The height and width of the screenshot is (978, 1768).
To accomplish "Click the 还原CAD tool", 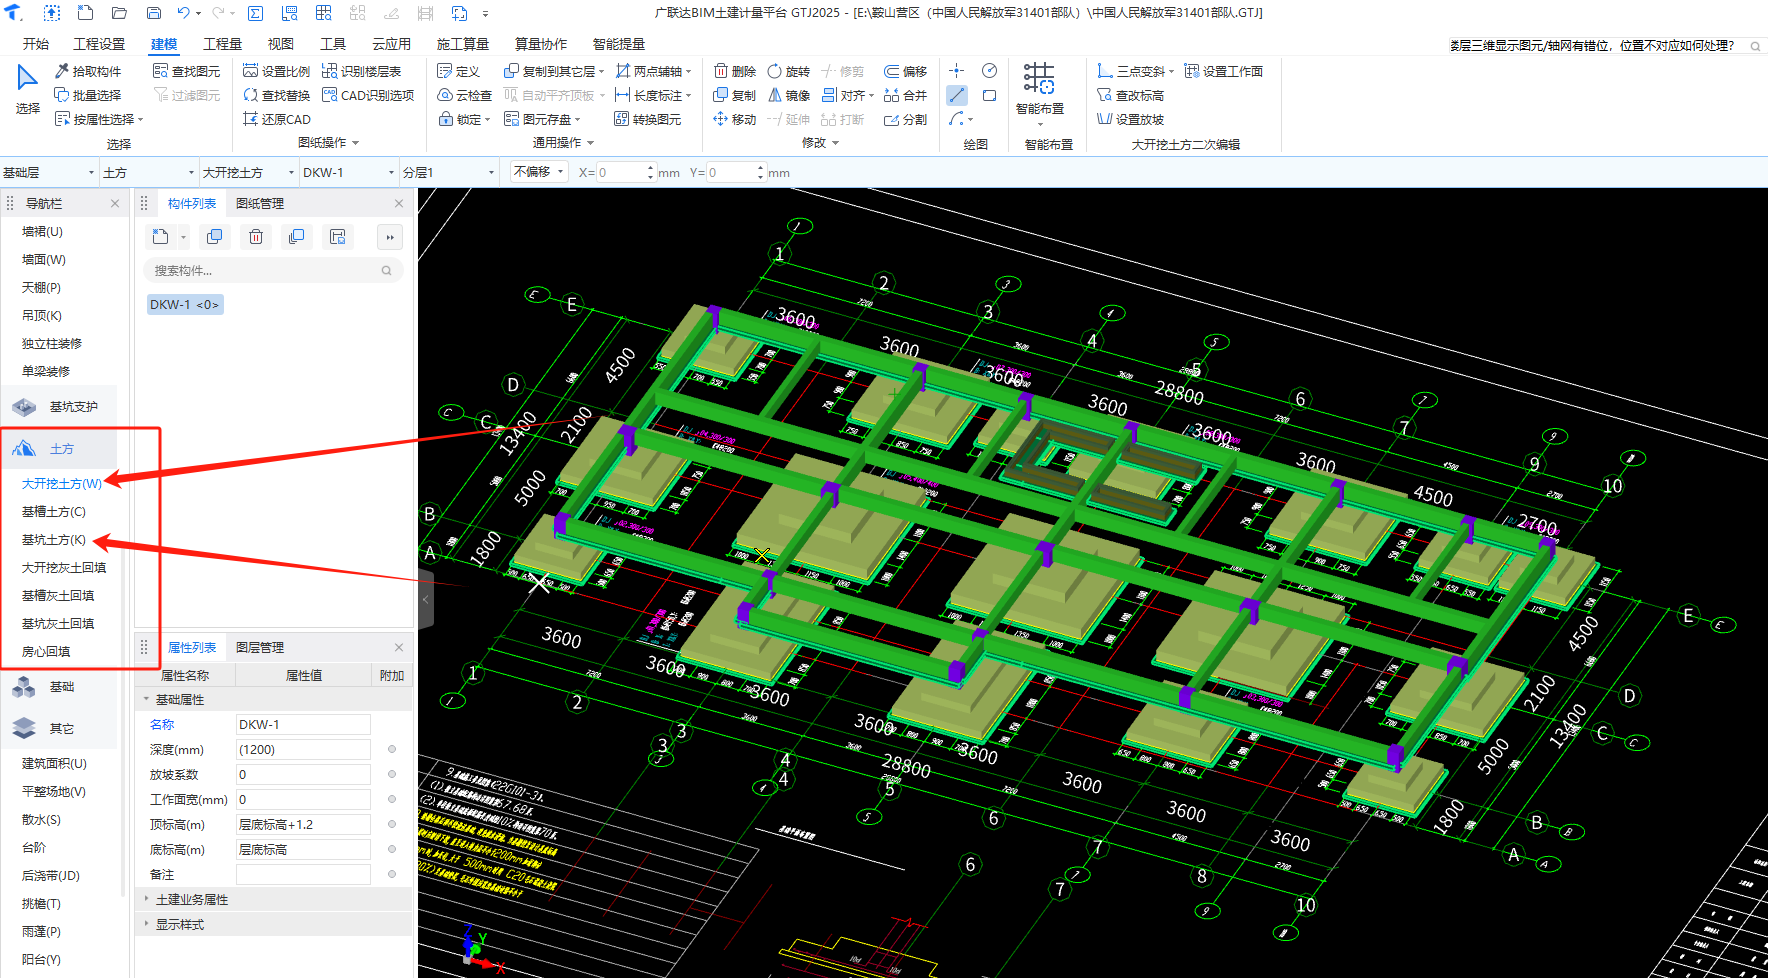I will 276,119.
